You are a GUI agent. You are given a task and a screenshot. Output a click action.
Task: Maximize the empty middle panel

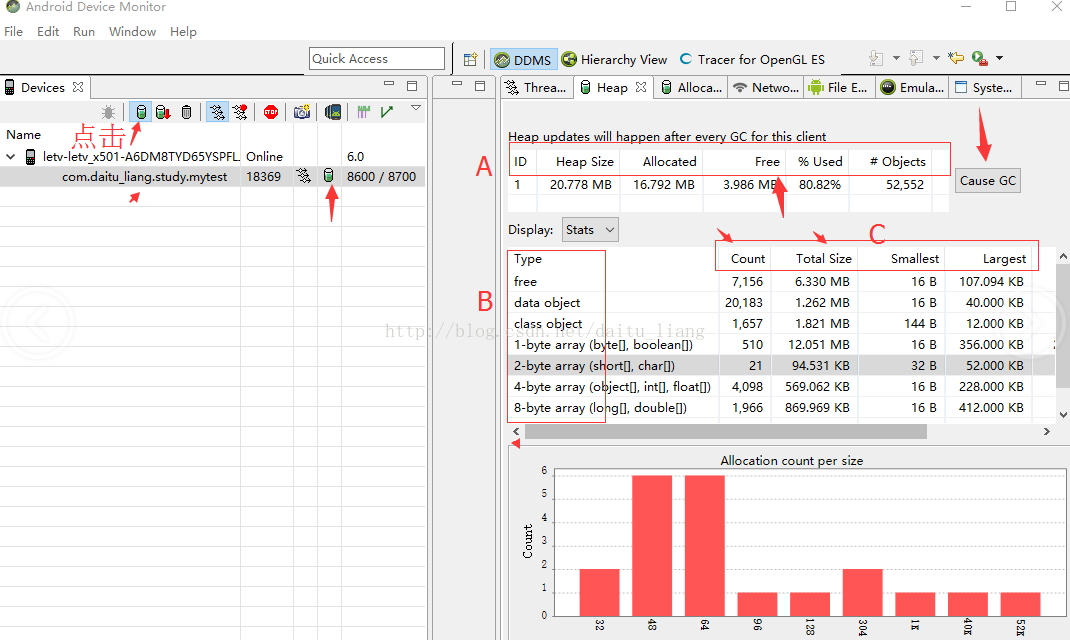click(x=480, y=86)
